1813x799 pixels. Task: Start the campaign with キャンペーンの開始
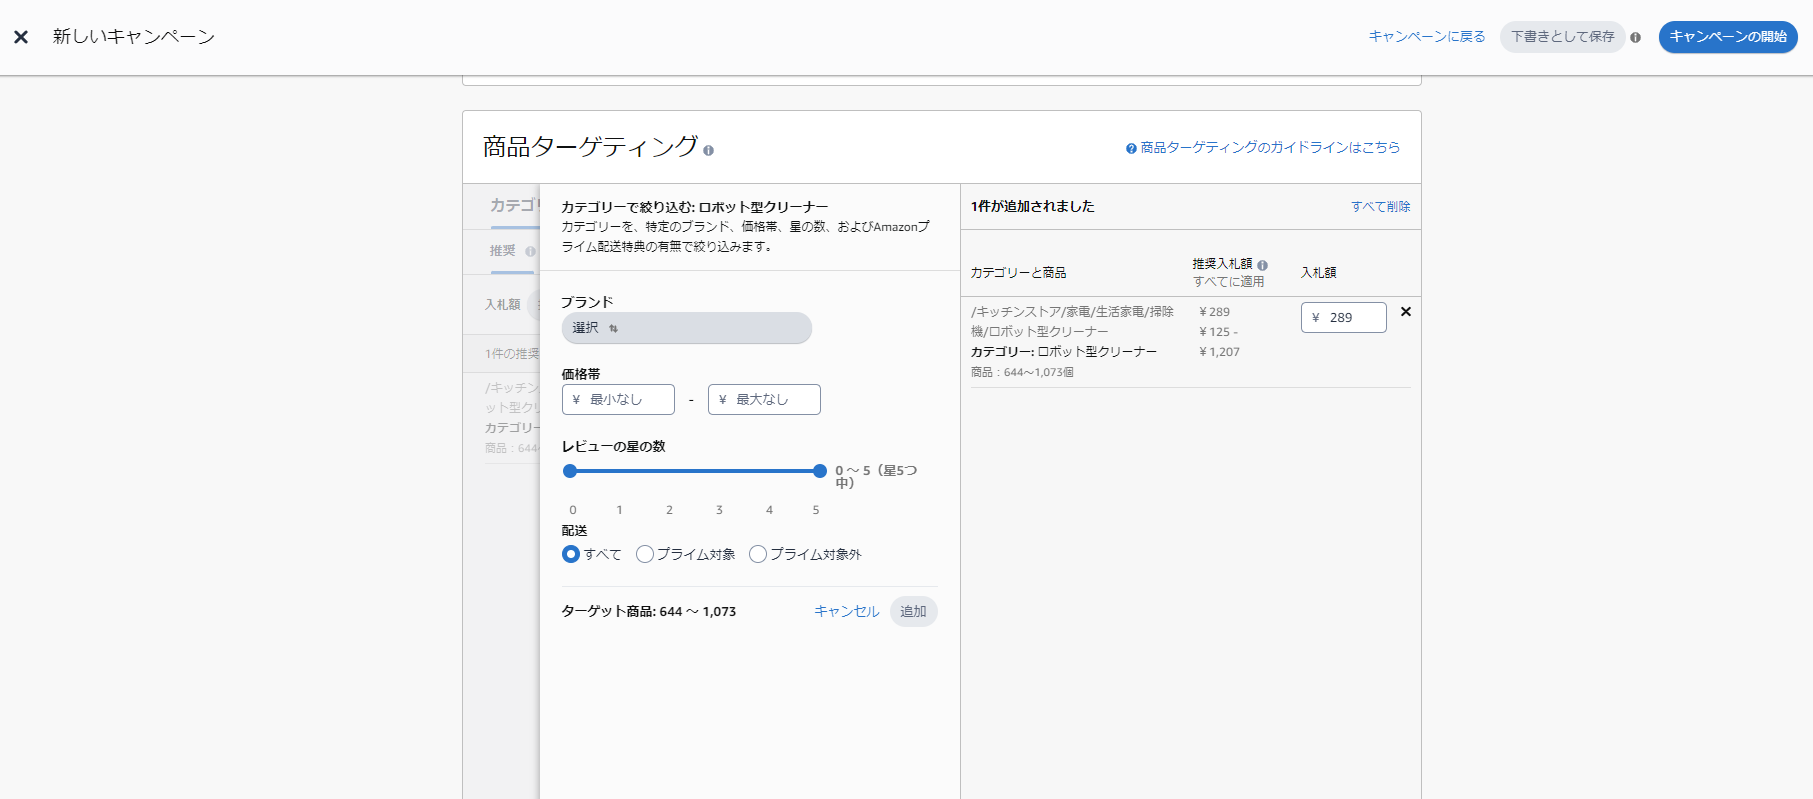(1728, 37)
